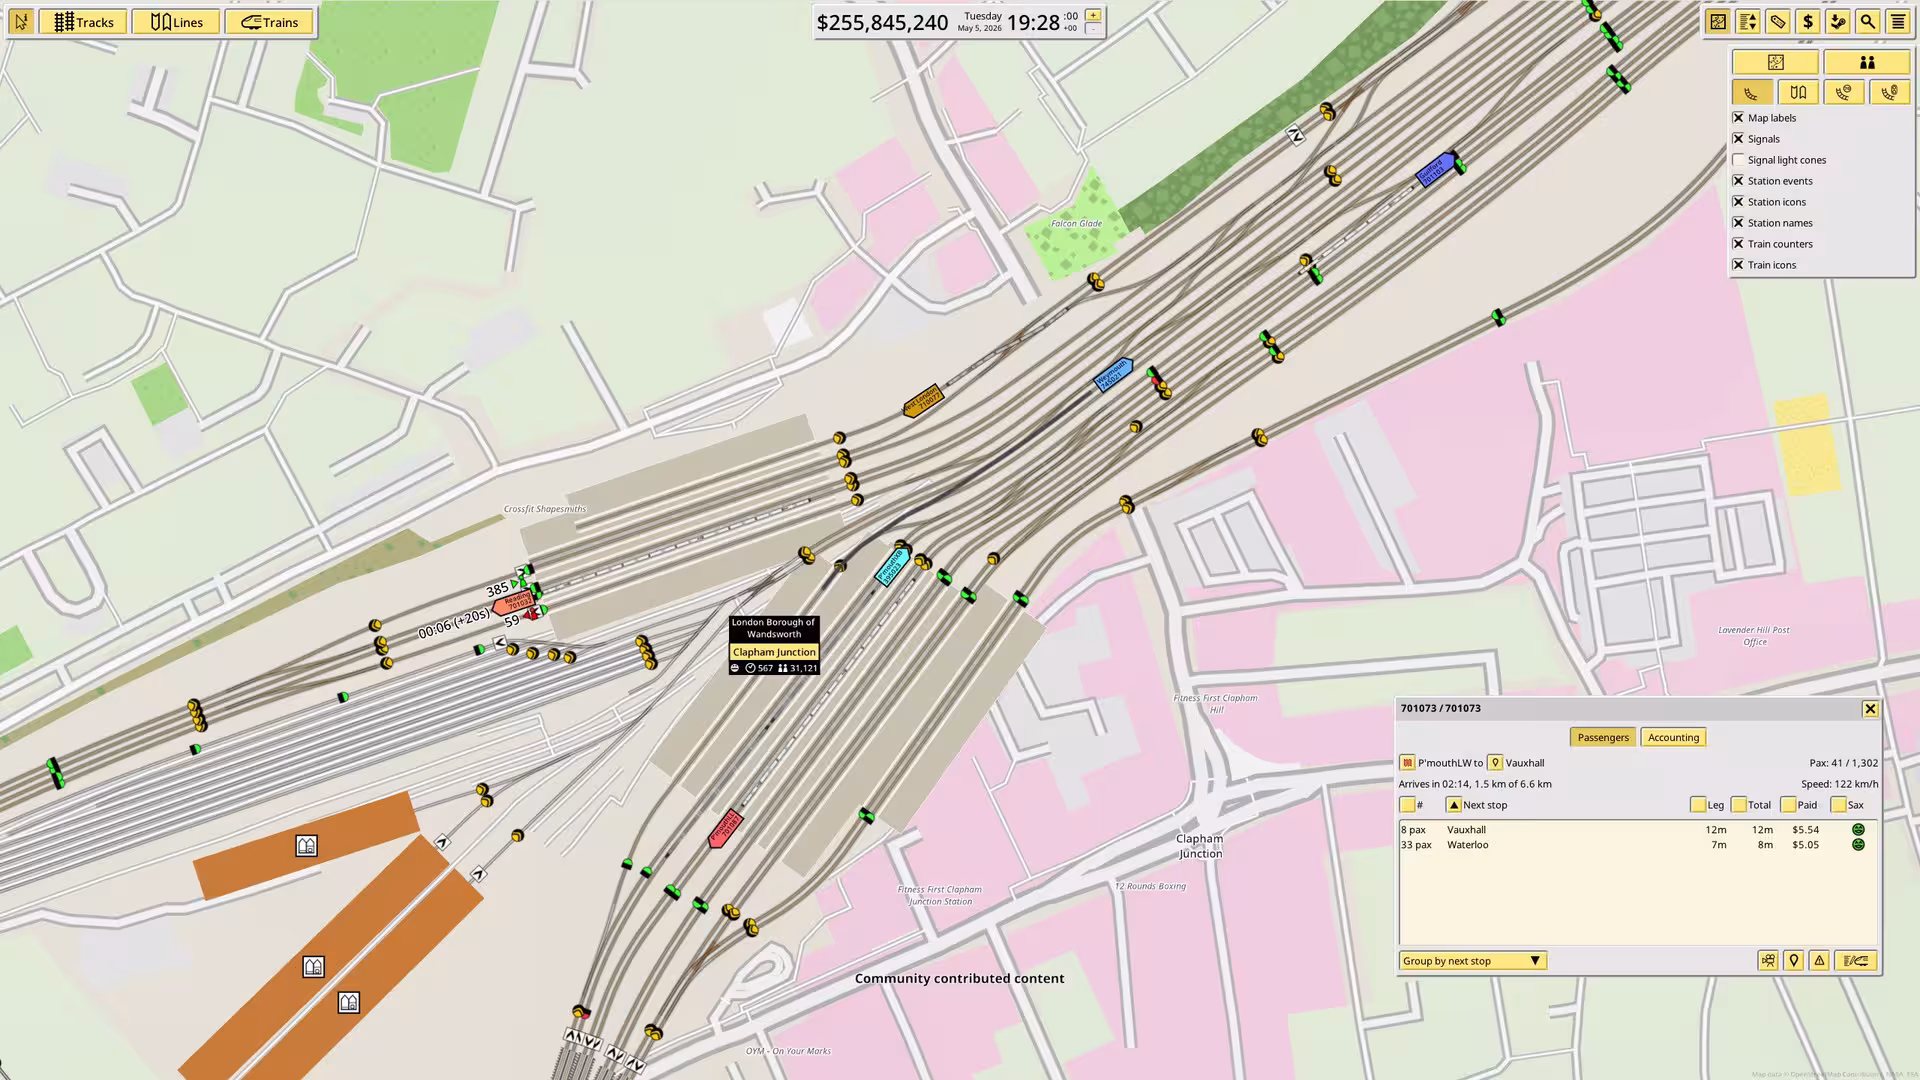1920x1080 pixels.
Task: Open the Group by next stop dropdown
Action: click(1472, 961)
